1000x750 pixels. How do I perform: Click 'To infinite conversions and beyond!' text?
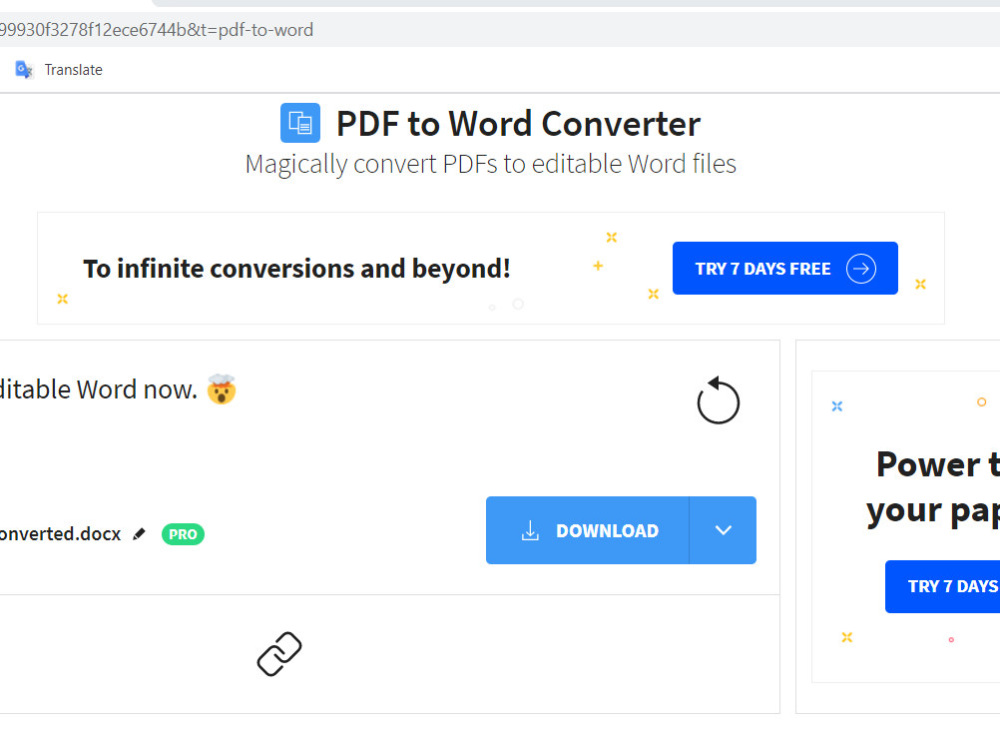(x=297, y=268)
